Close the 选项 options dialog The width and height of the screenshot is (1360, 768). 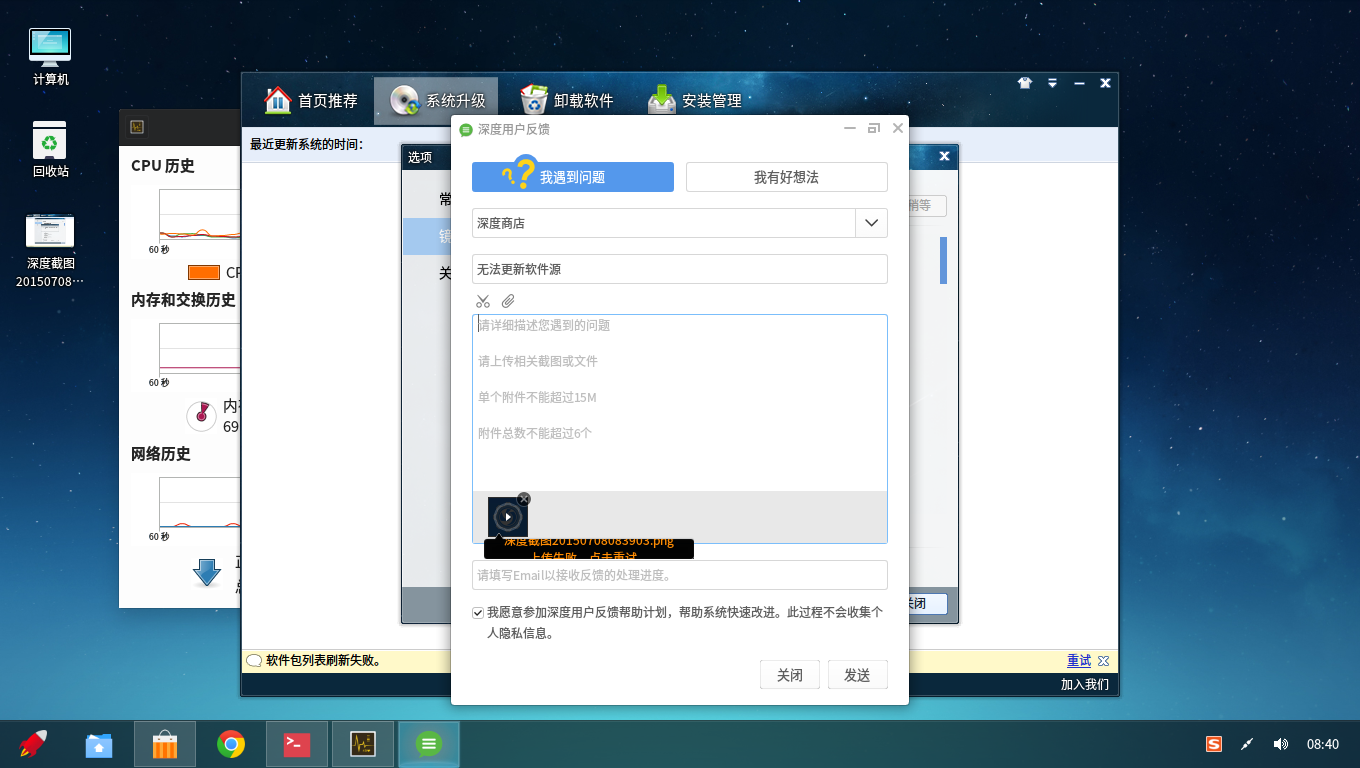944,156
